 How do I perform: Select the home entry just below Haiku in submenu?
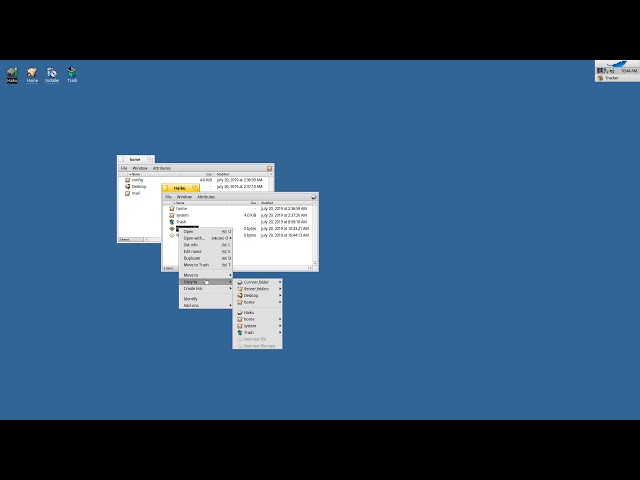[257, 319]
